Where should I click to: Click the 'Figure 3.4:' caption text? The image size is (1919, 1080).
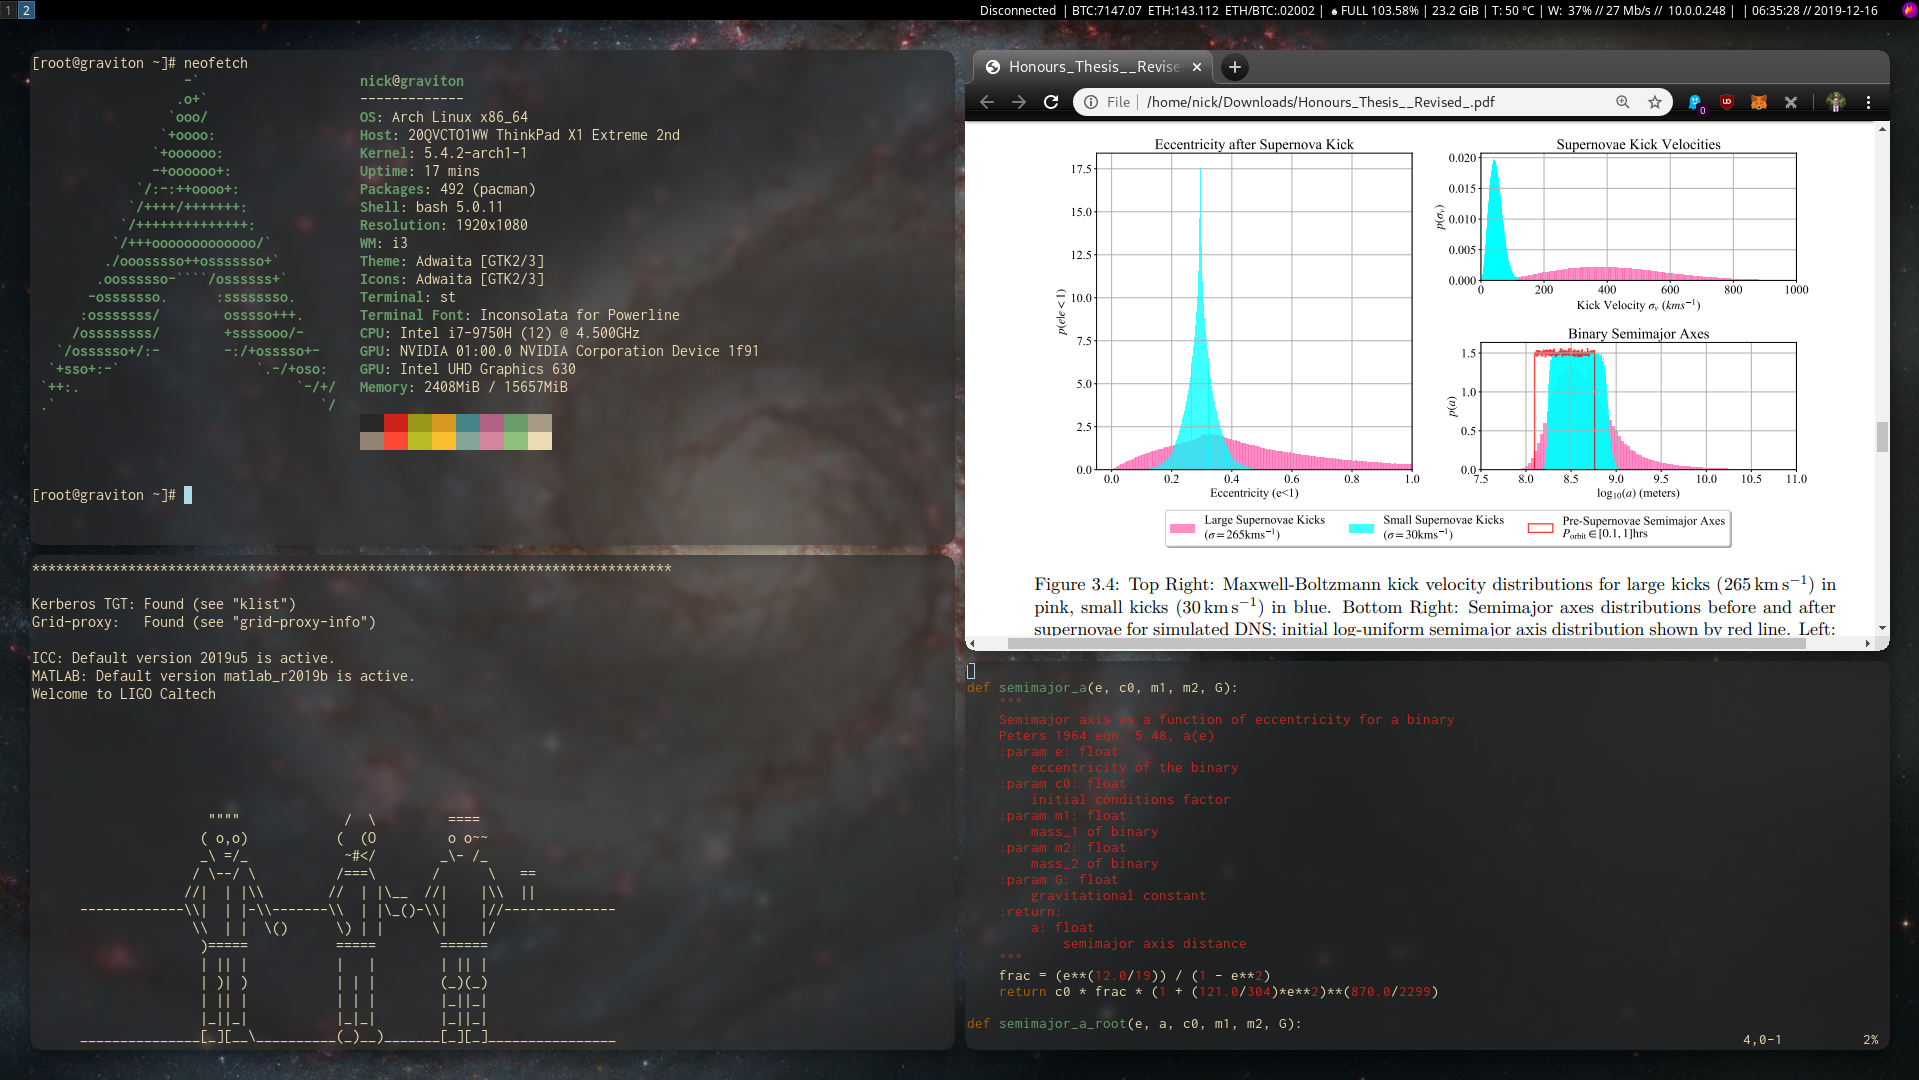pyautogui.click(x=1076, y=584)
